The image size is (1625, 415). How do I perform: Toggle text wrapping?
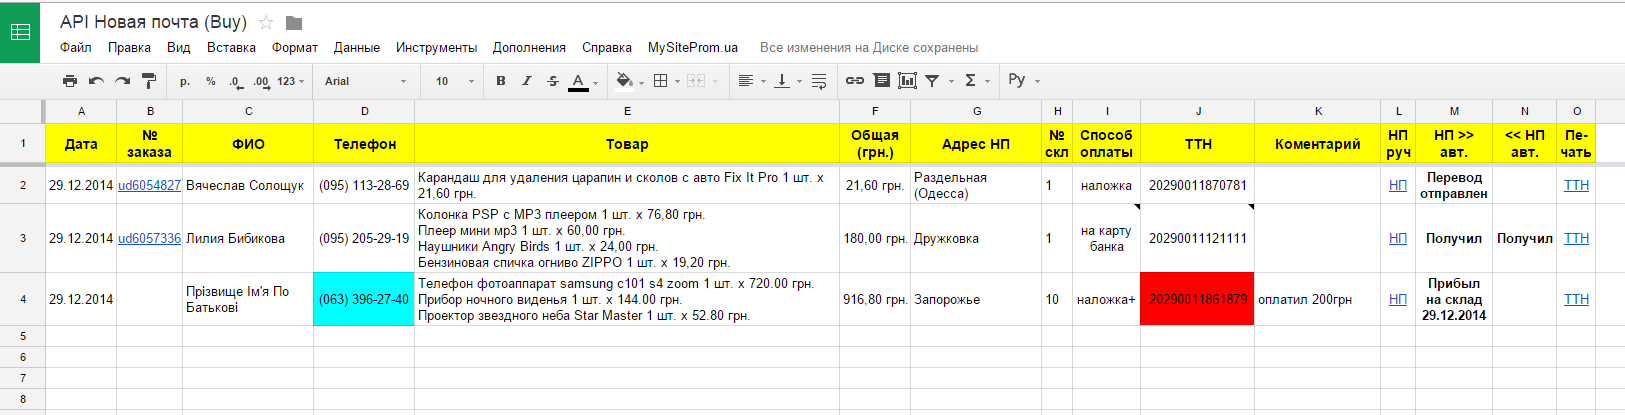pos(819,81)
